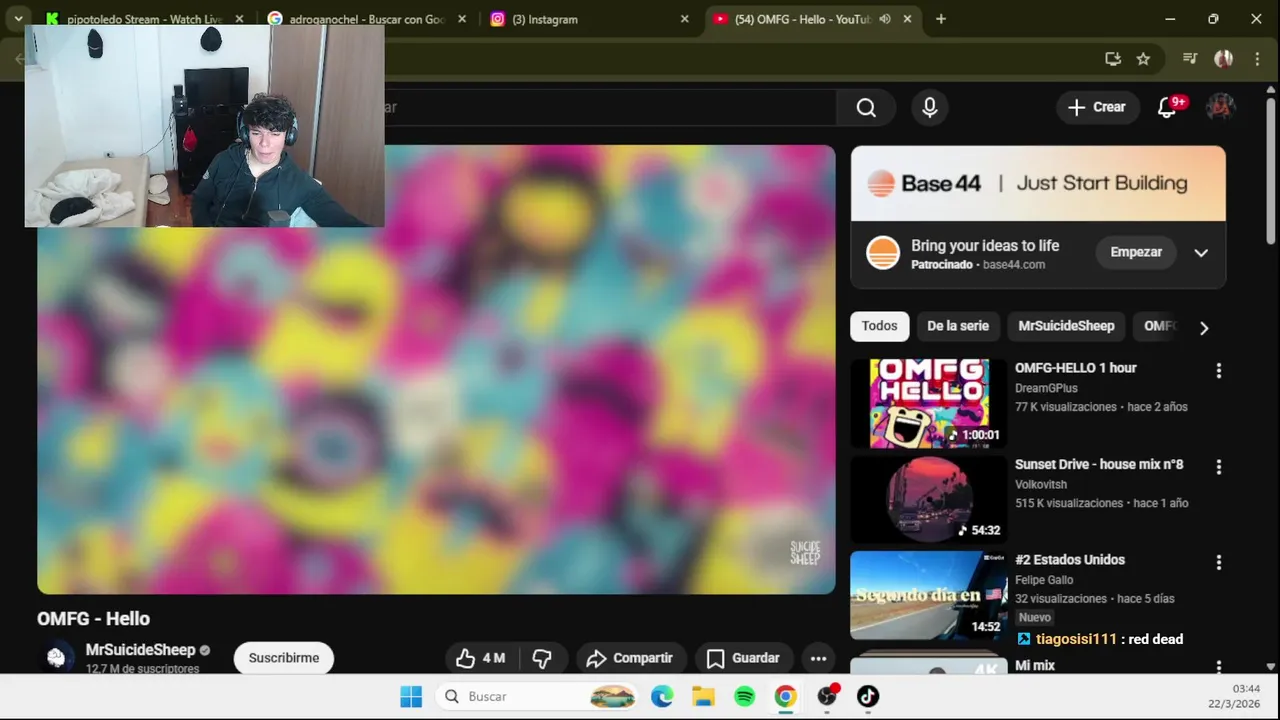This screenshot has width=1280, height=720.
Task: Click the install app icon in address bar
Action: tap(1113, 59)
